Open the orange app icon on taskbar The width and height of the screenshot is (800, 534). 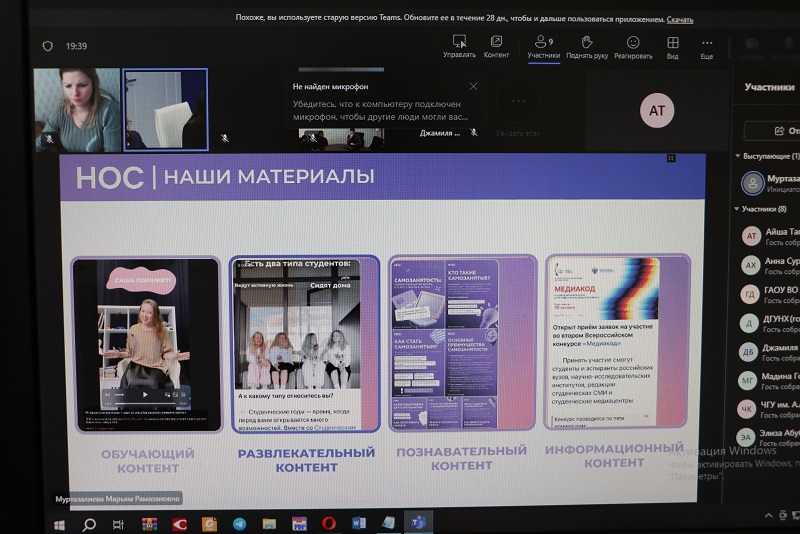[x=209, y=524]
